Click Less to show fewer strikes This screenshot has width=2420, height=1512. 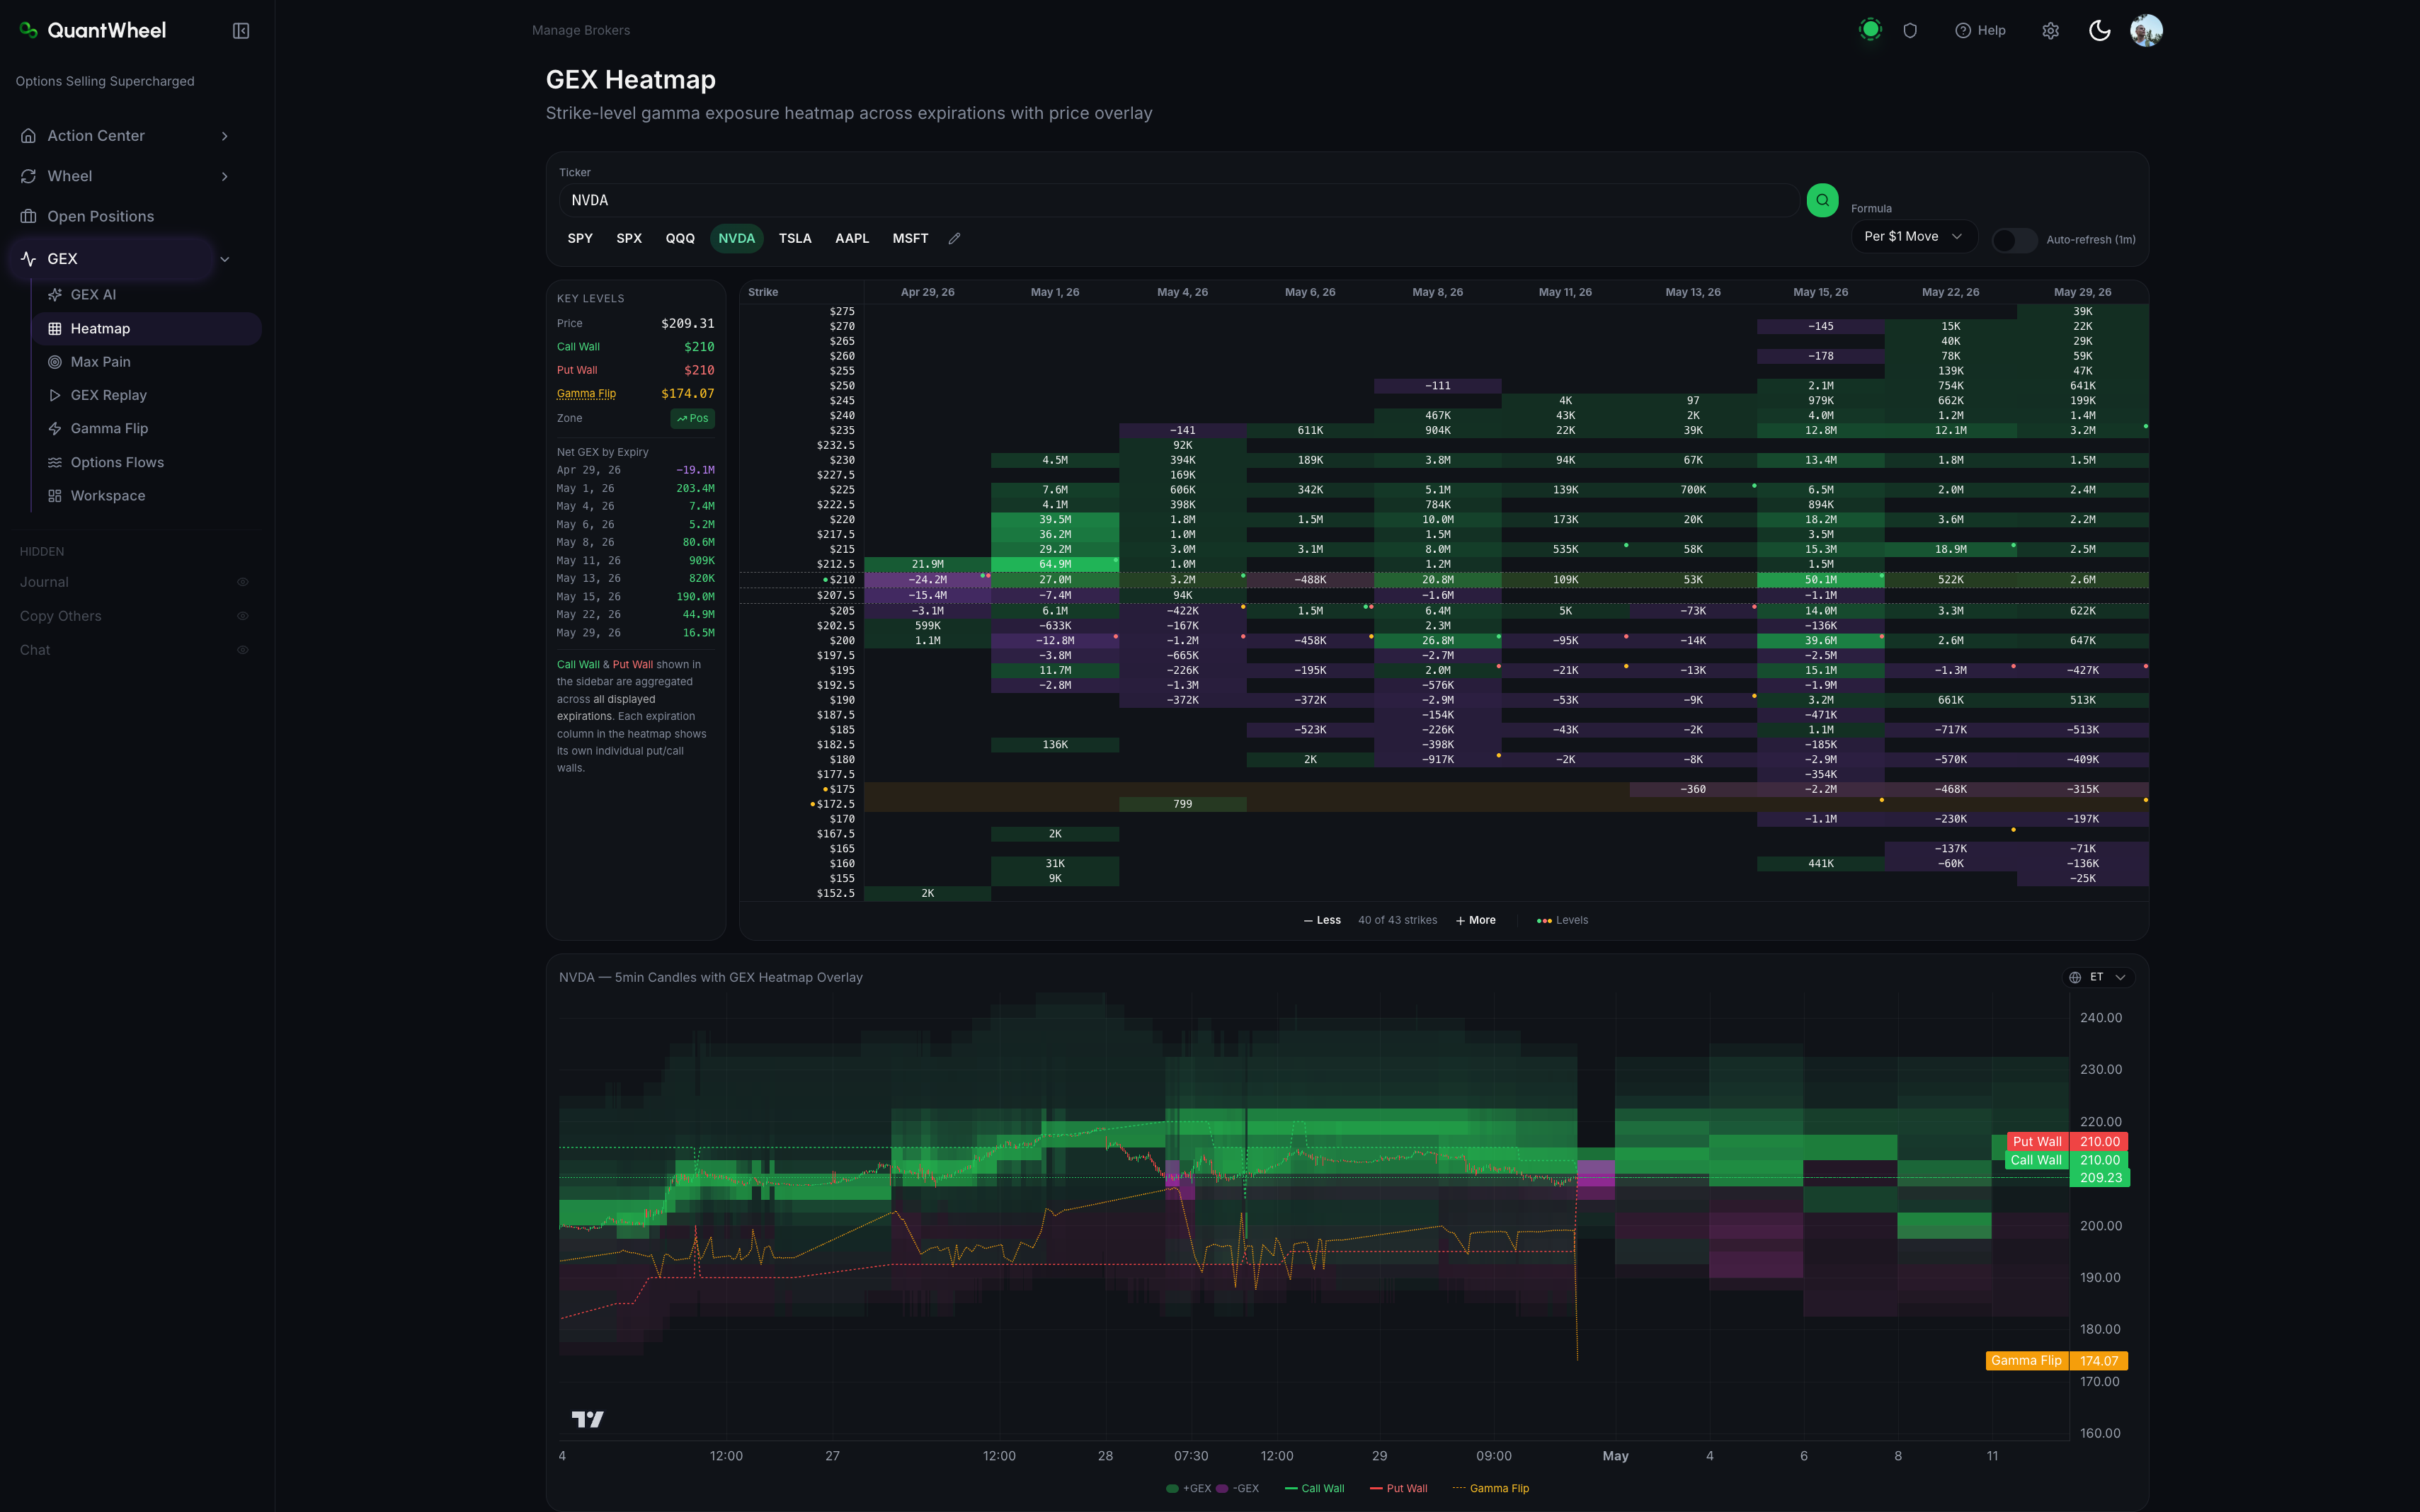(1322, 920)
